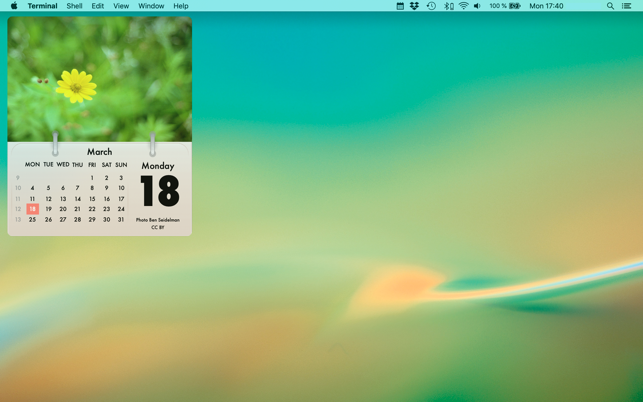Open Notification Center list icon
This screenshot has width=643, height=402.
626,6
